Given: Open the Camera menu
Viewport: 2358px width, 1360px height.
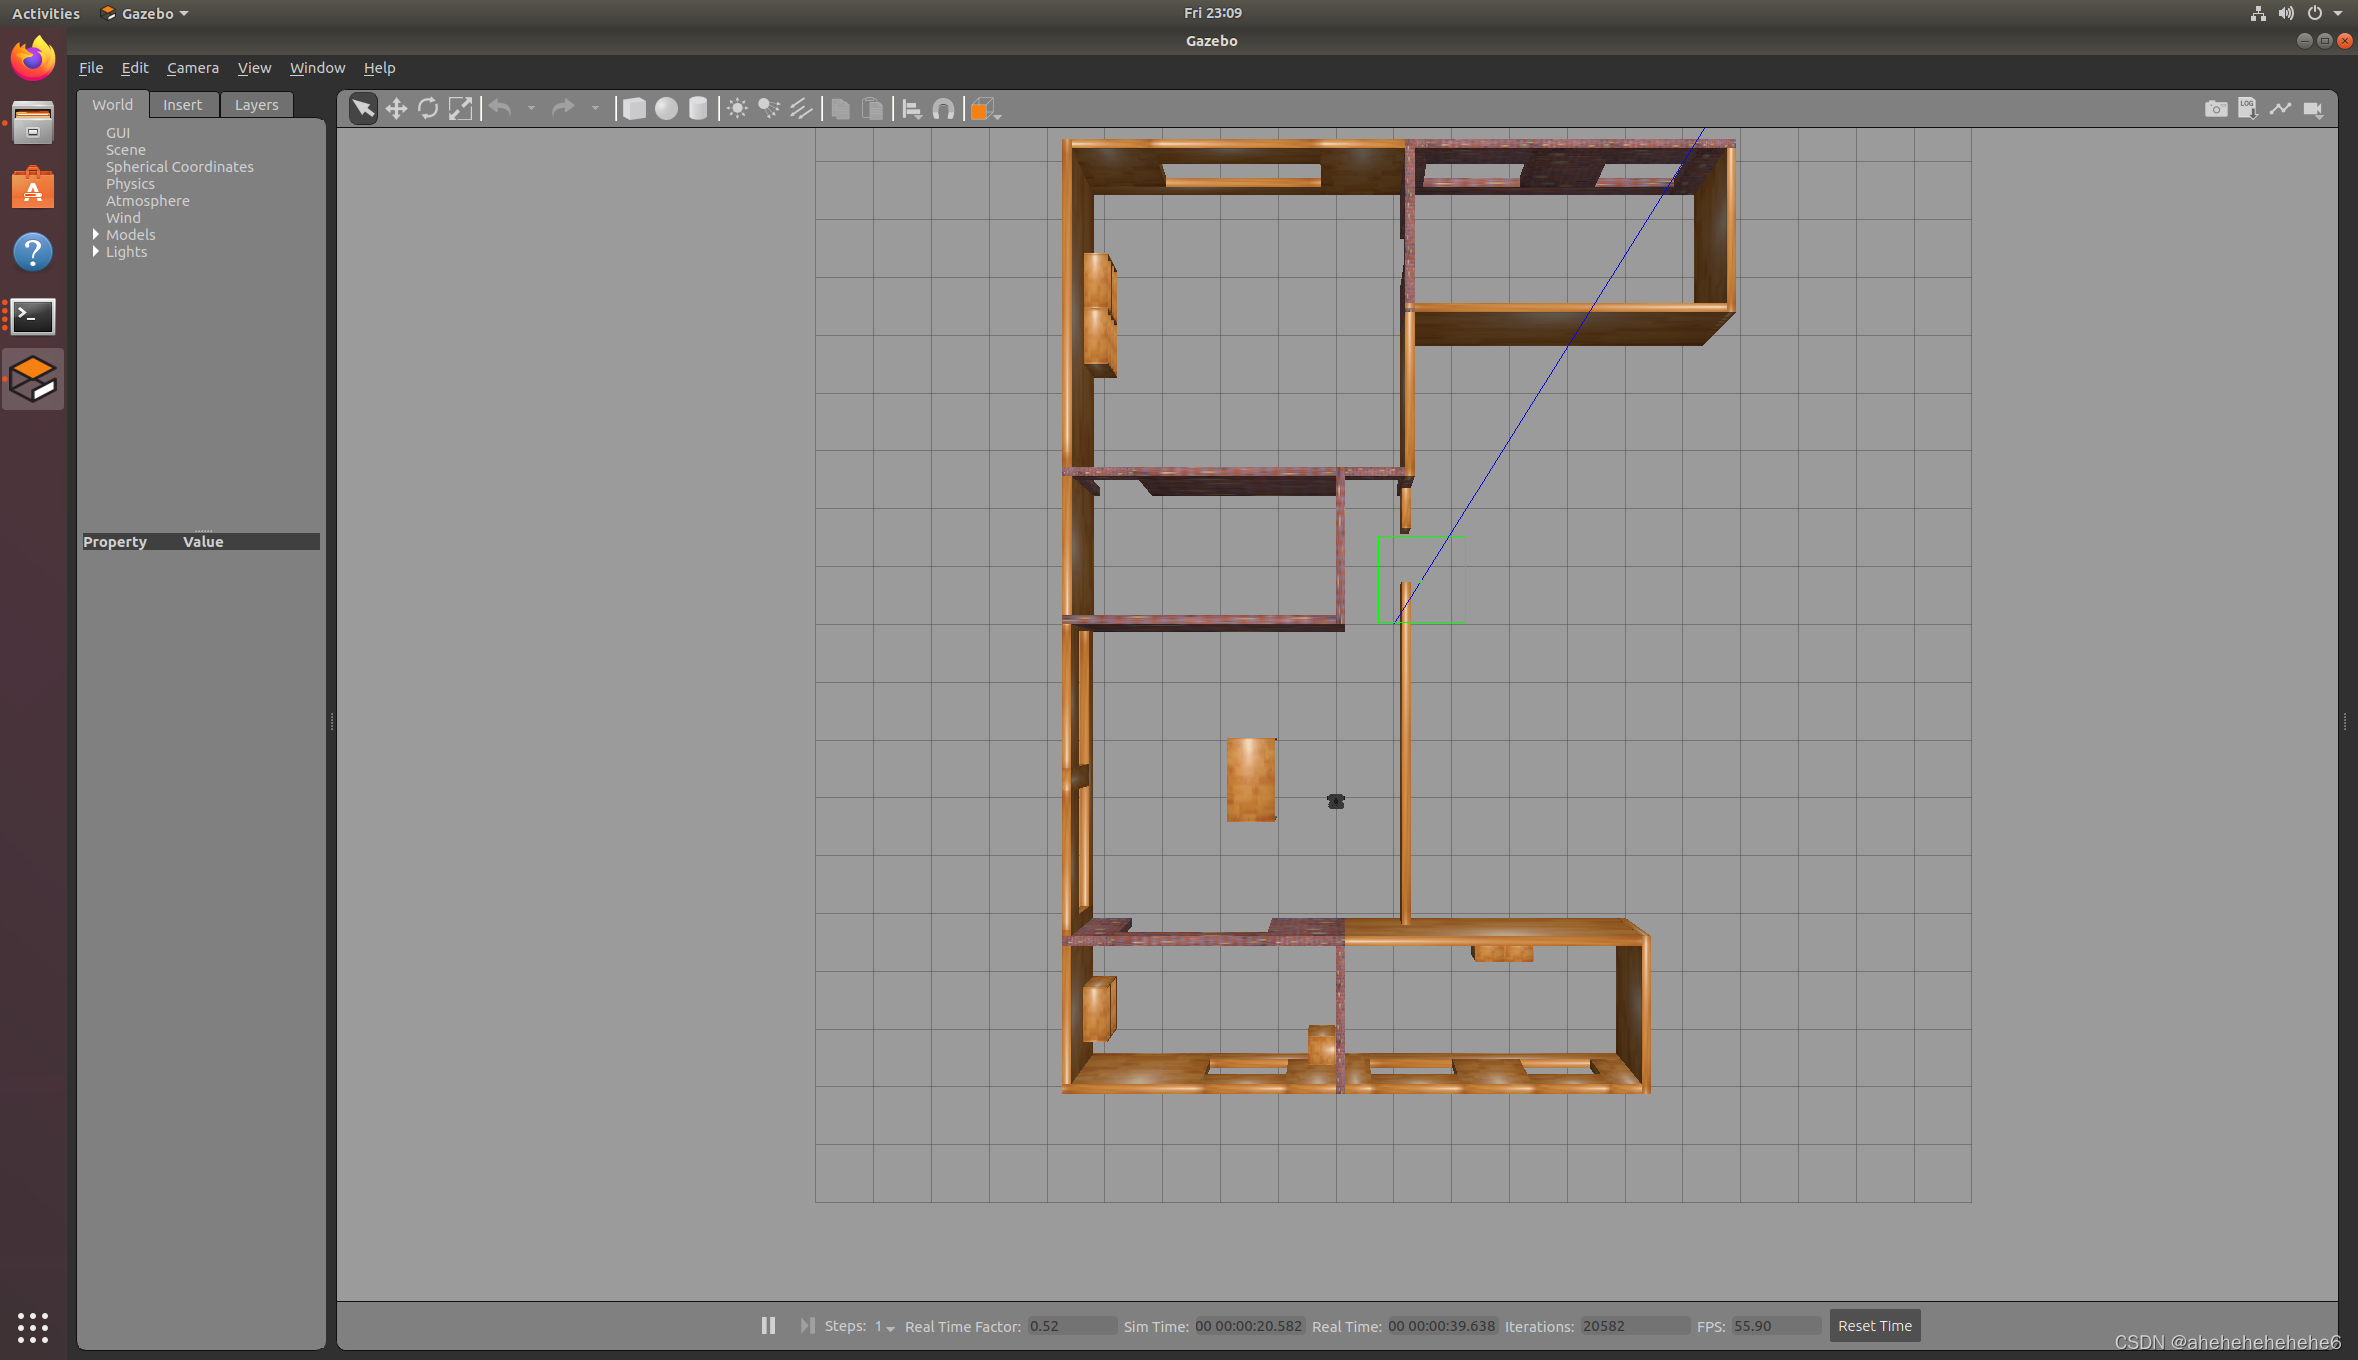Looking at the screenshot, I should pyautogui.click(x=192, y=68).
